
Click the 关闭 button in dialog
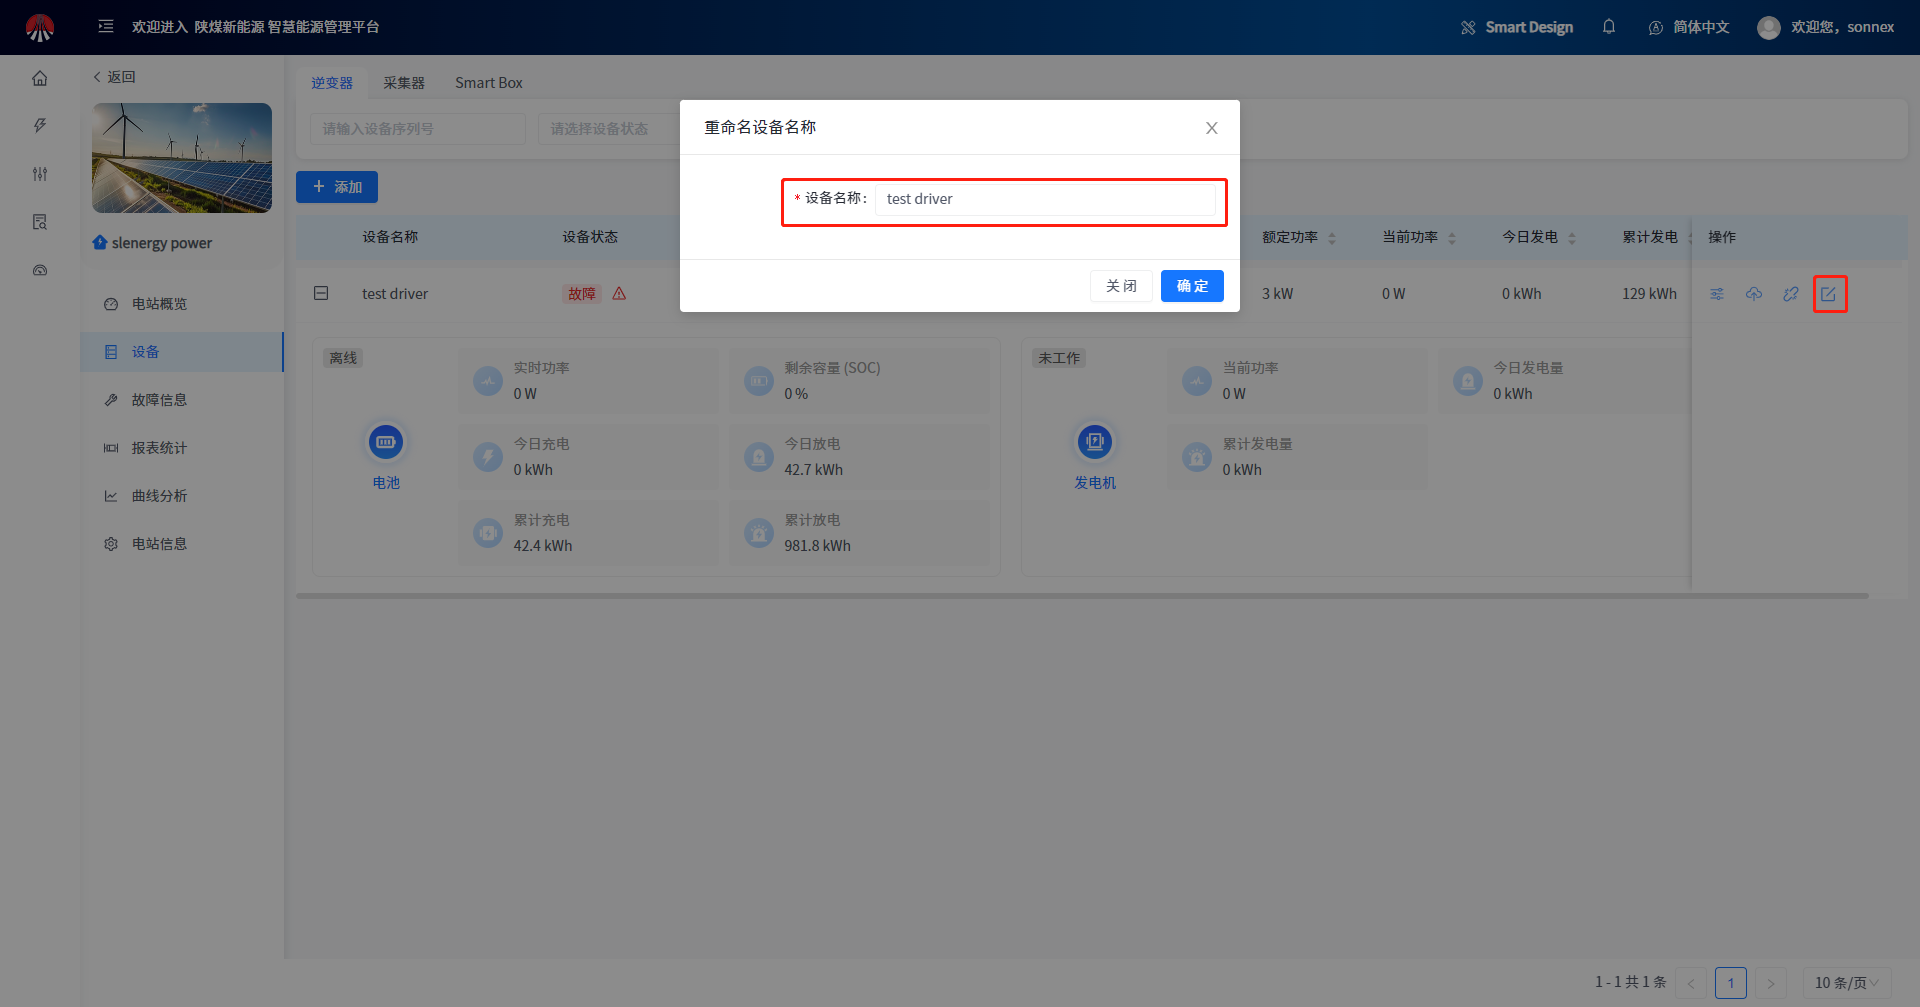point(1121,286)
